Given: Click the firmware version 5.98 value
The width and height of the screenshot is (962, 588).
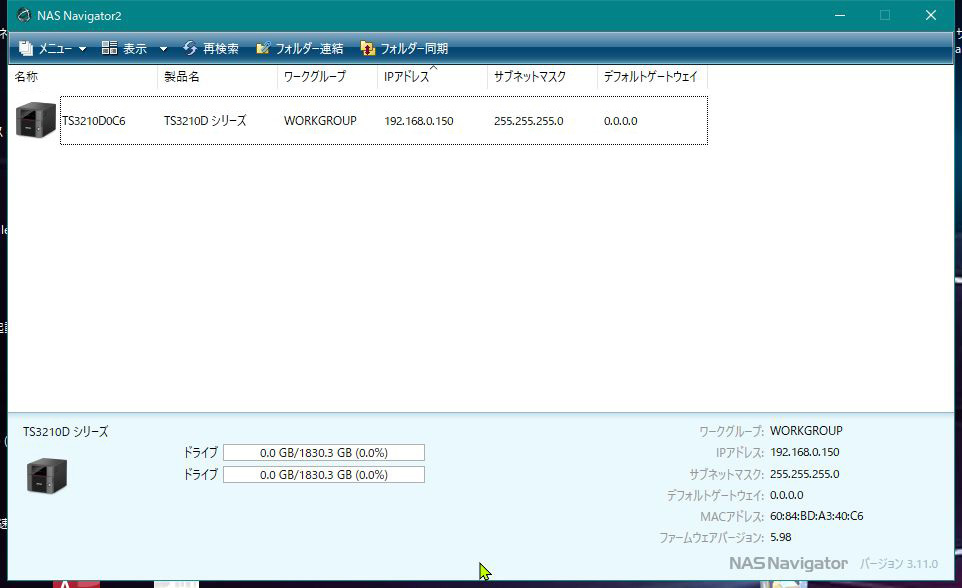Looking at the screenshot, I should pos(780,537).
